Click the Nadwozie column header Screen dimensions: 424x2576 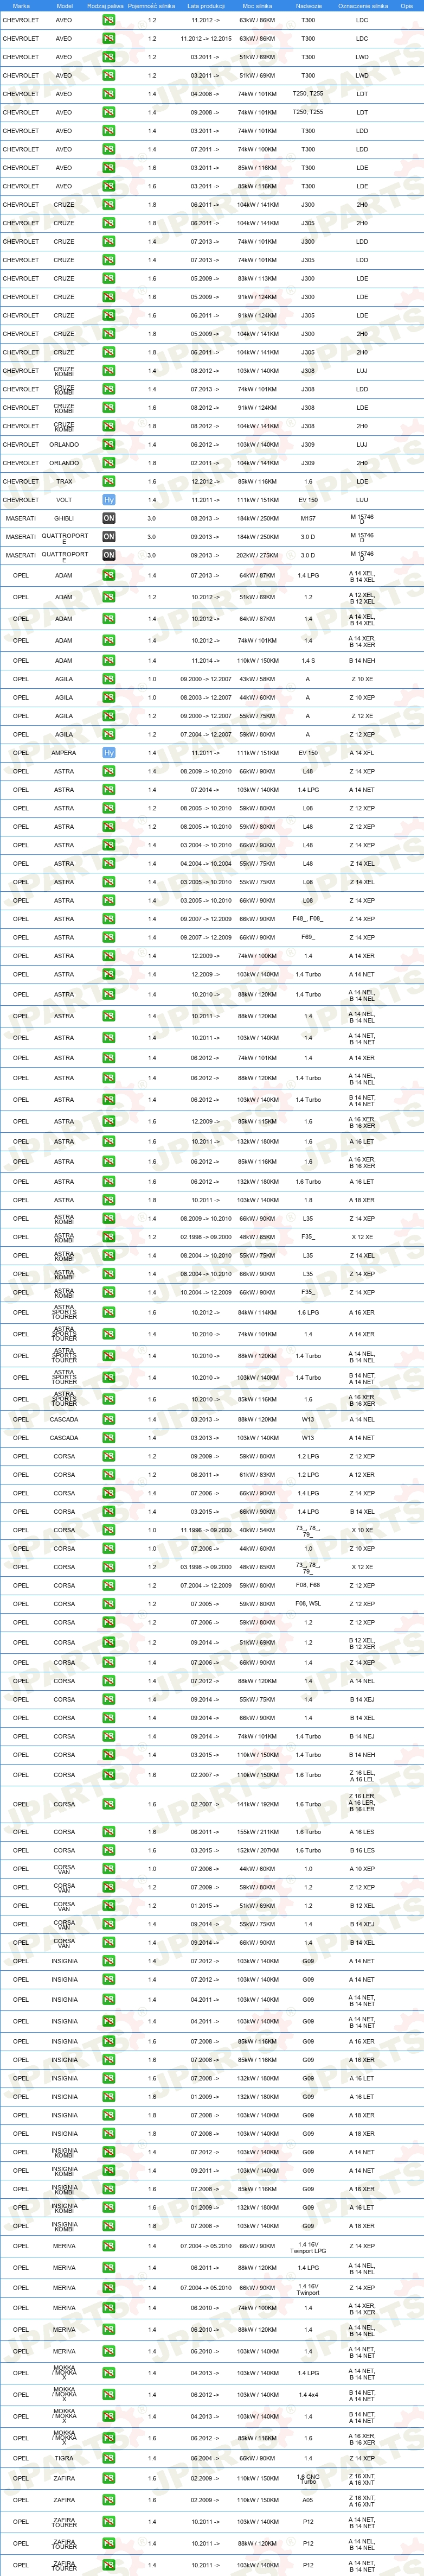click(308, 5)
